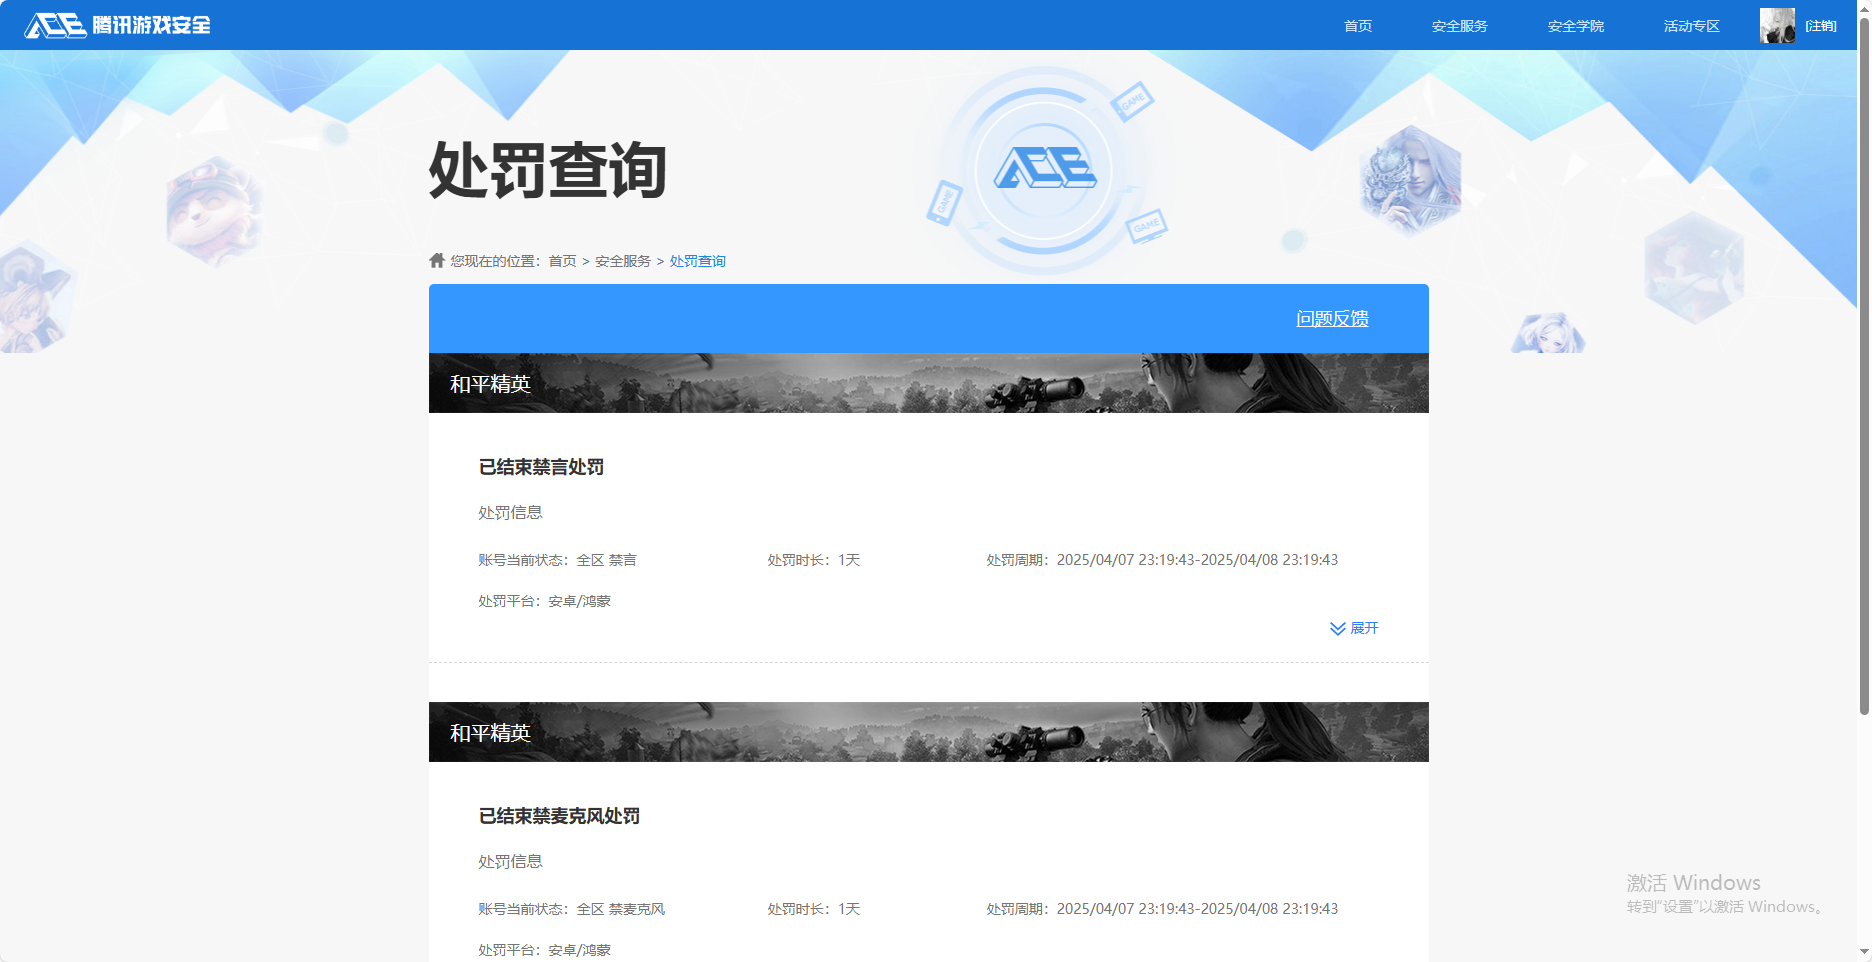
Task: Open the 安全服务 top navigation menu
Action: click(1459, 26)
